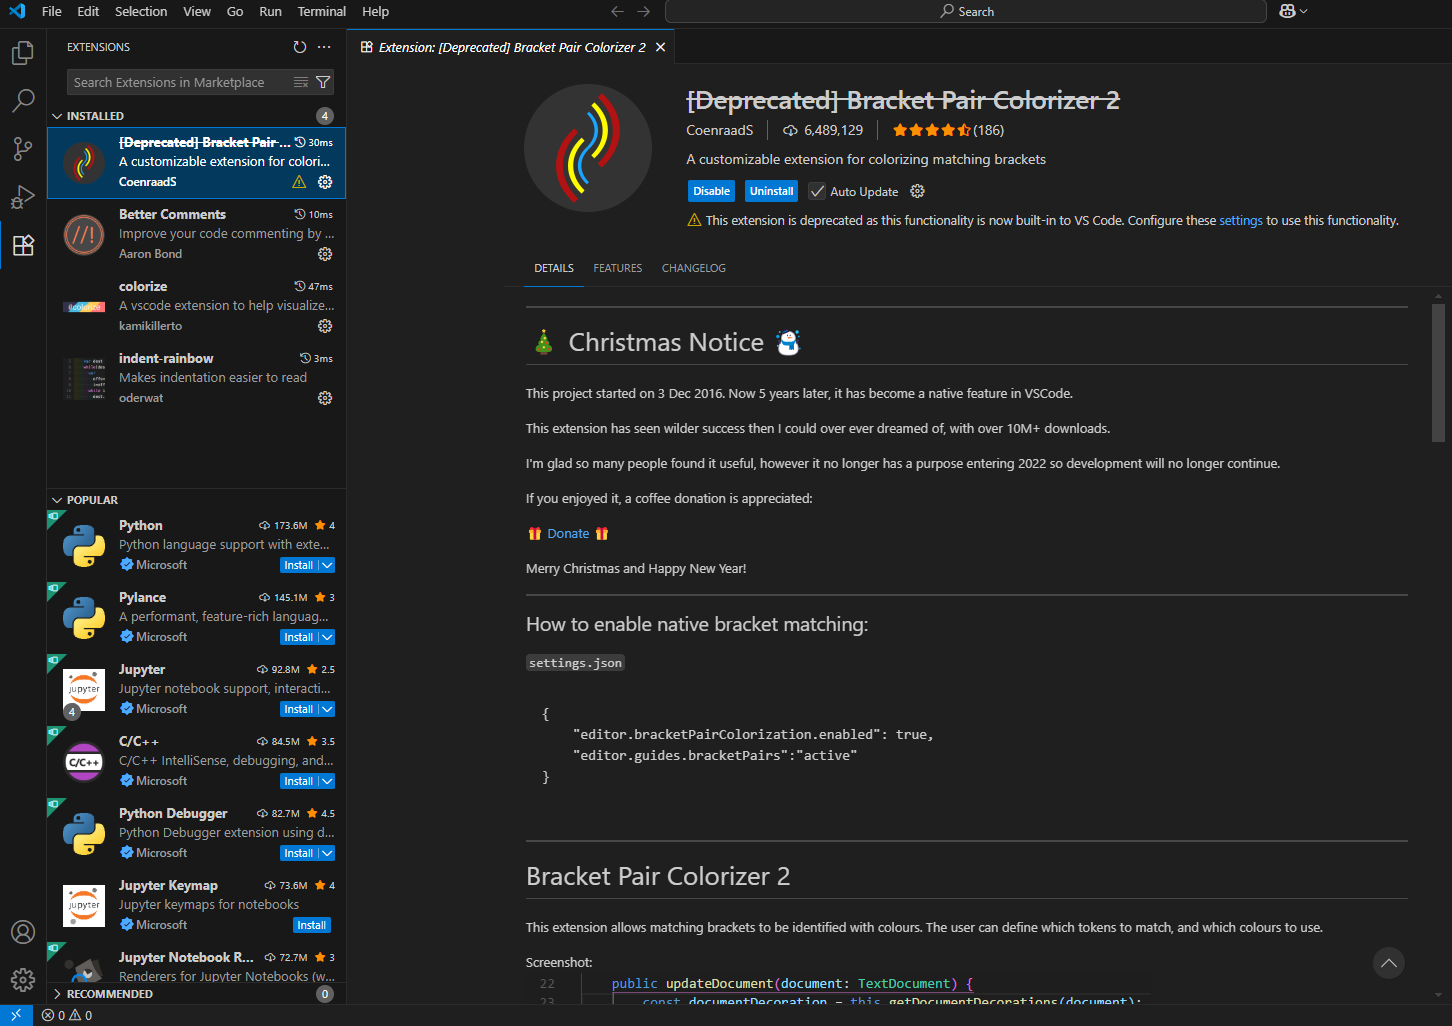Open the Donate link

coord(568,533)
